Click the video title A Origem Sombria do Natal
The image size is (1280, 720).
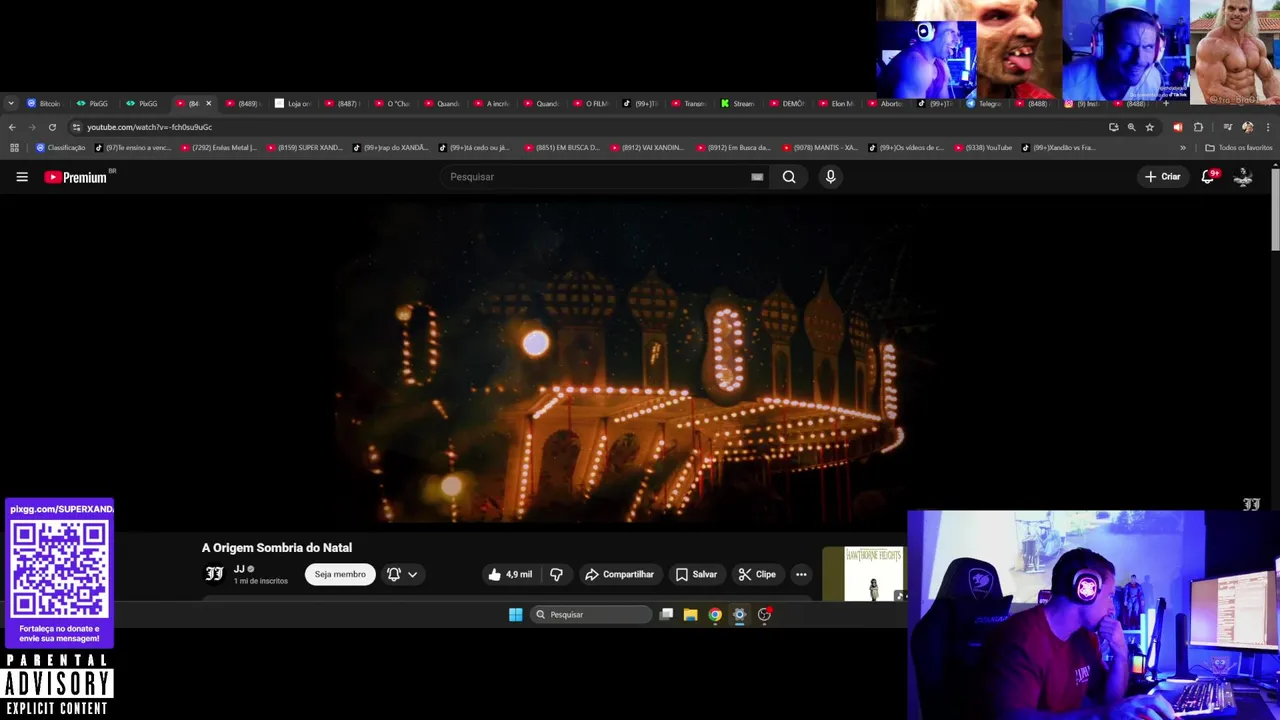[x=277, y=548]
